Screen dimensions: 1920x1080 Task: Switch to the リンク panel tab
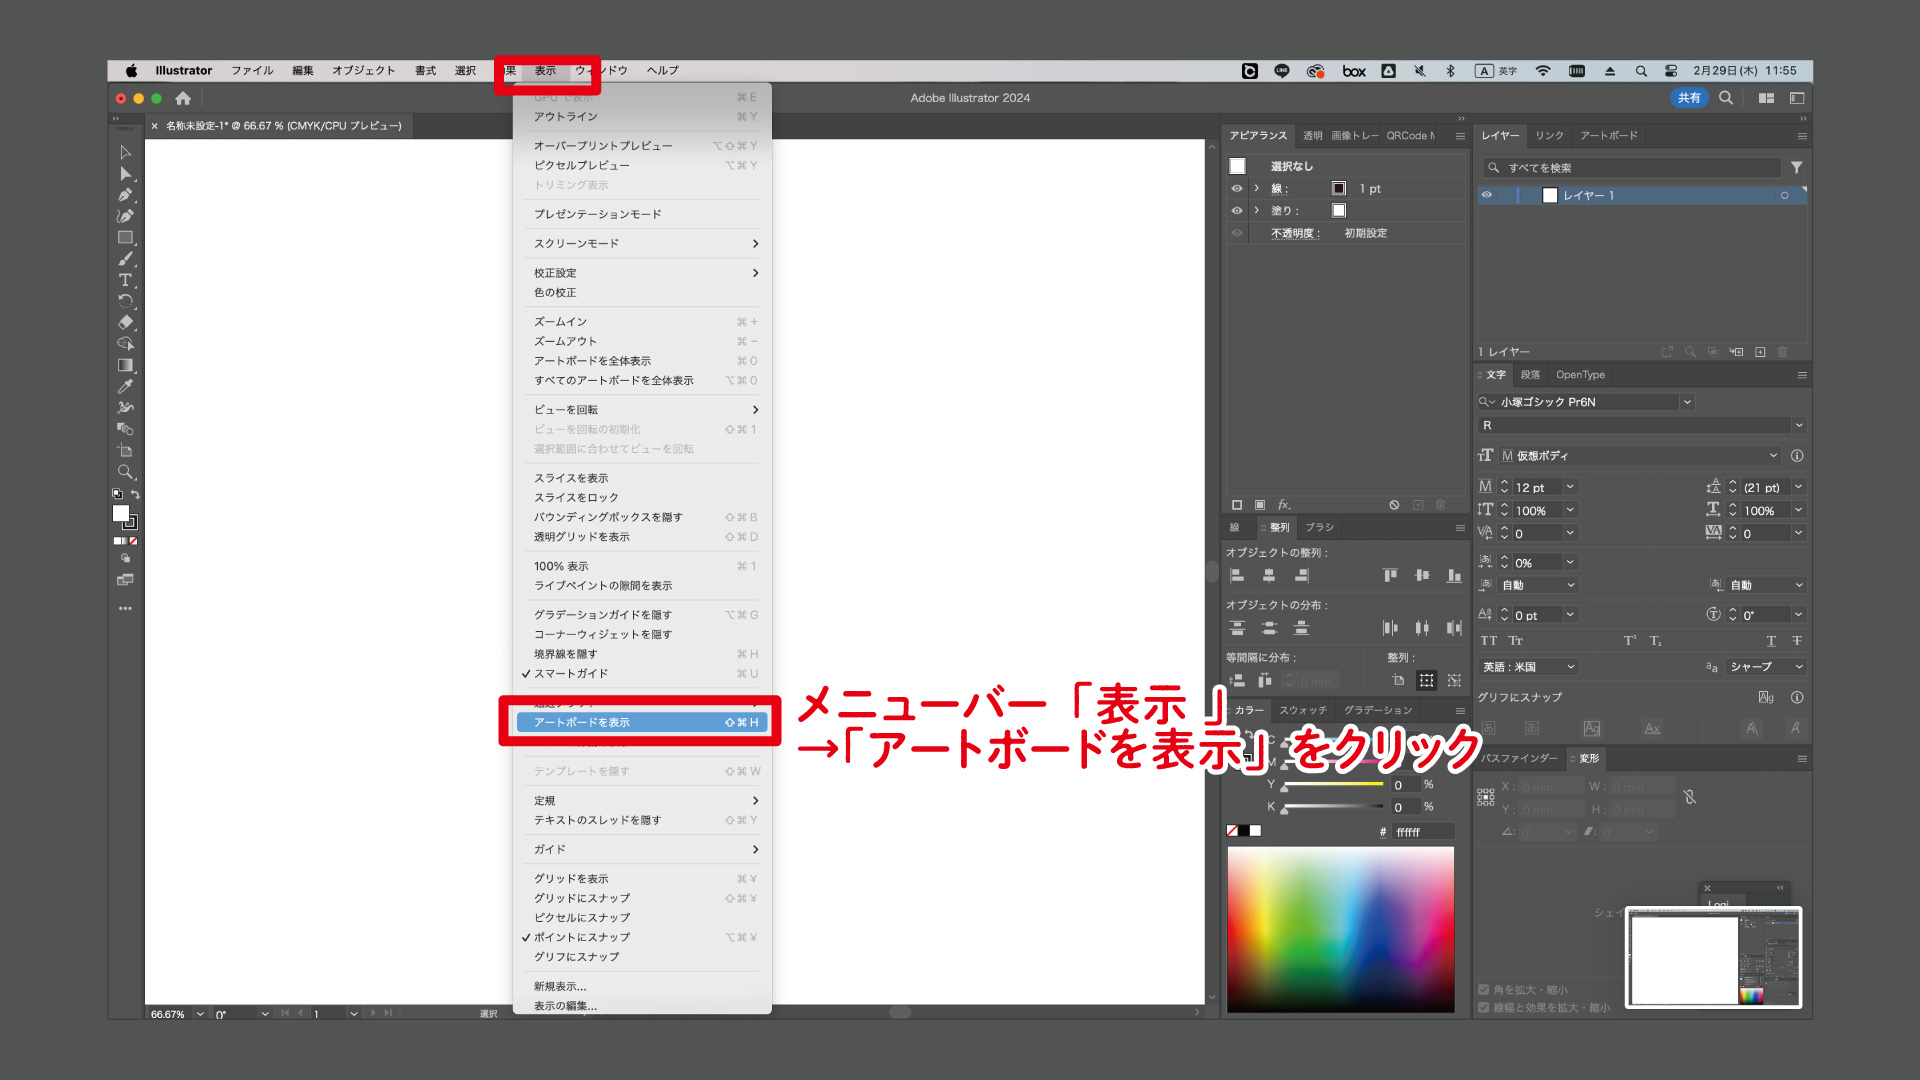pos(1549,135)
